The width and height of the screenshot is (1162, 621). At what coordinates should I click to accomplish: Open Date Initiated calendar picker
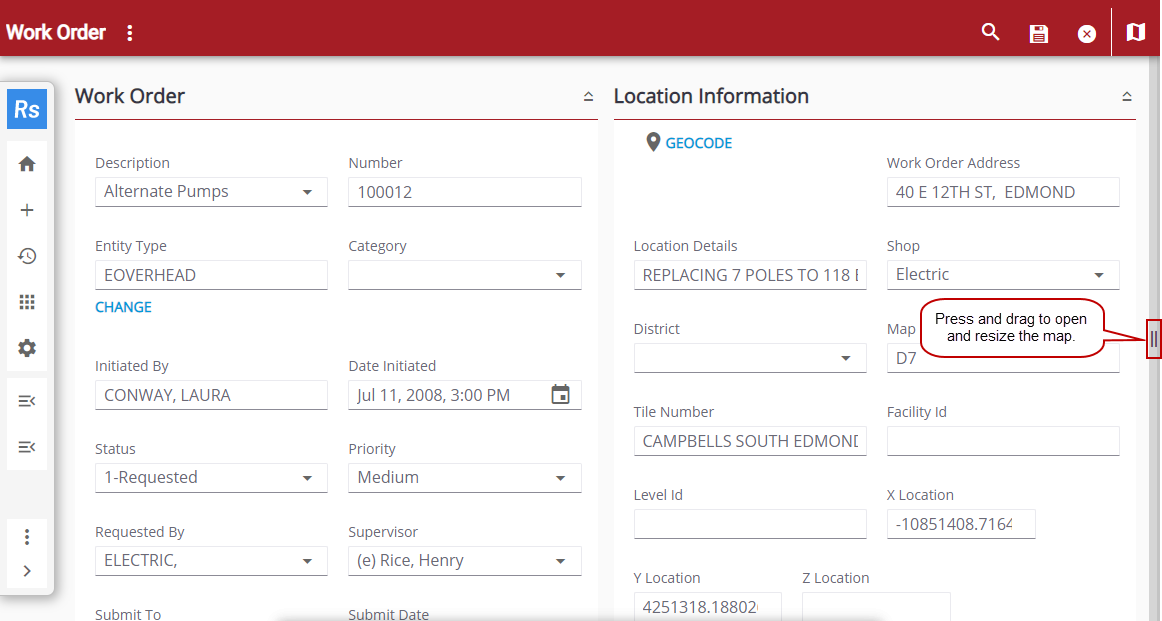tap(561, 395)
